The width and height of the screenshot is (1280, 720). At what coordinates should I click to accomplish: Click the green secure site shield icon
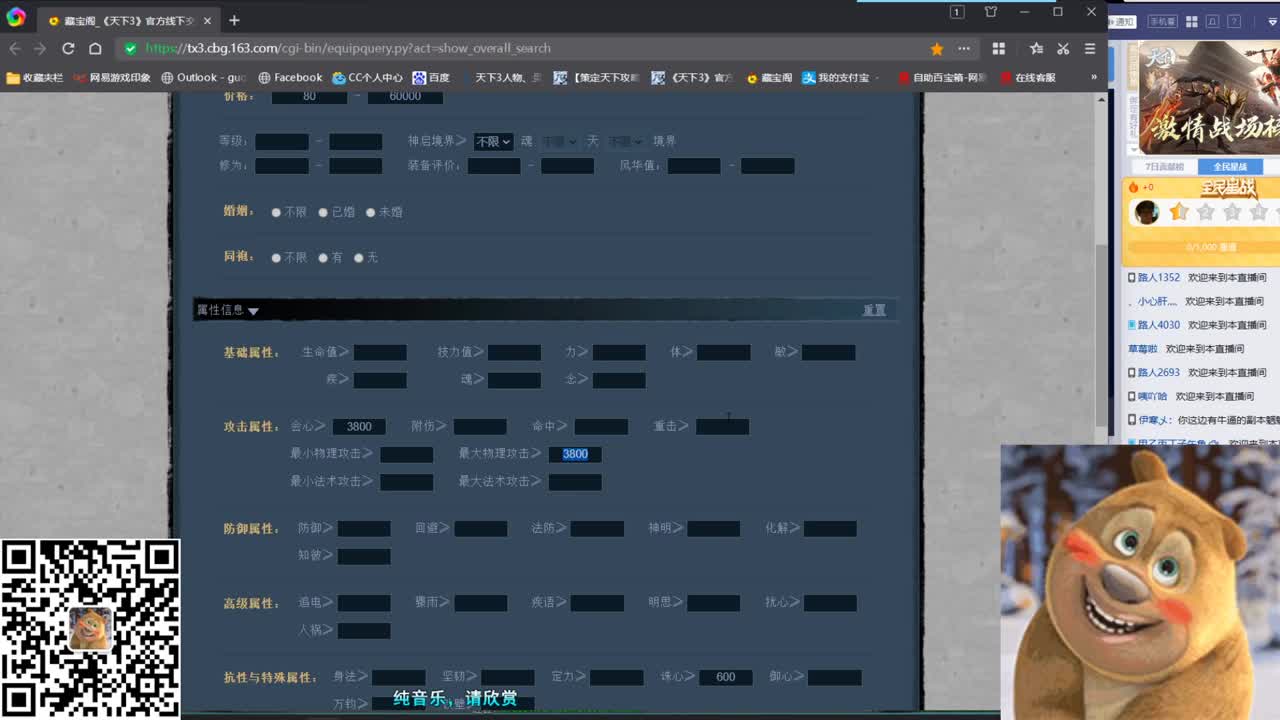coord(131,48)
